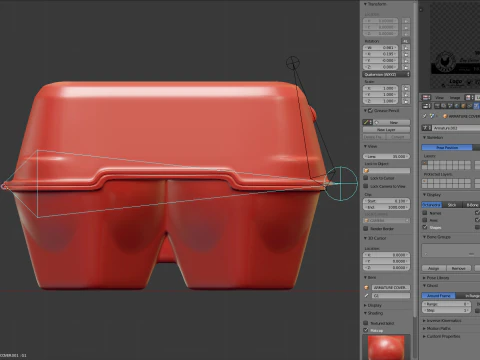Image resolution: width=480 pixels, height=360 pixels.
Task: Click the first protected layer button
Action: click(424, 181)
